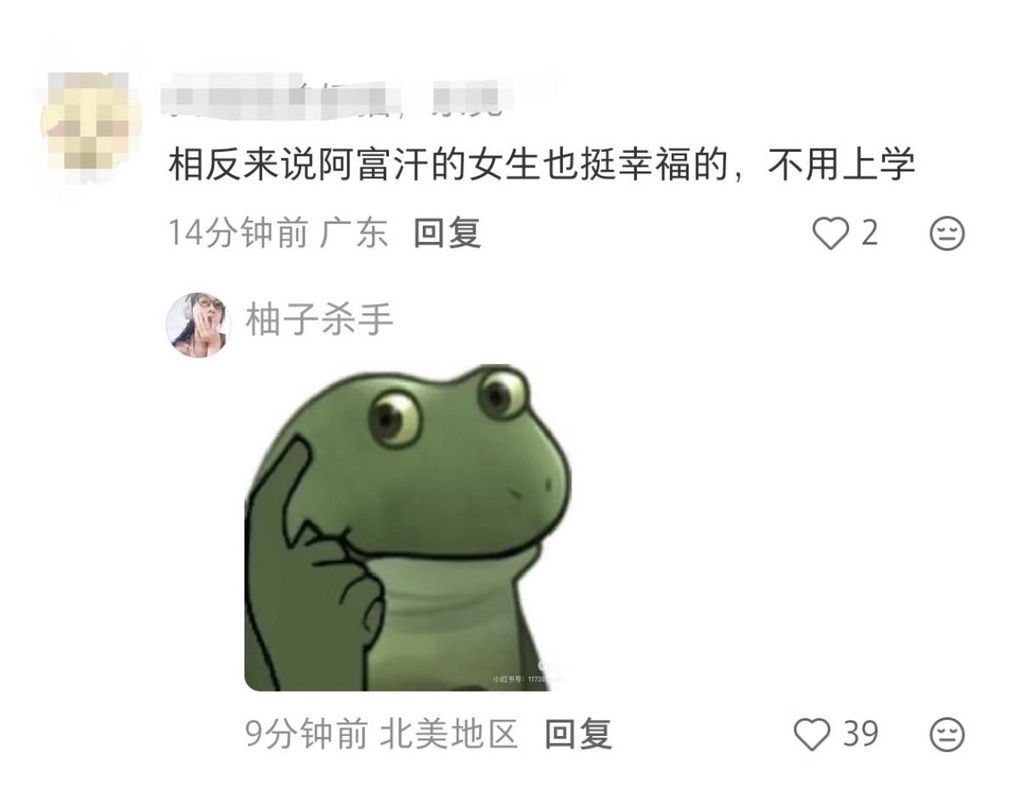Click the words 不用上学 in the comment
This screenshot has width=1024, height=787.
[841, 165]
